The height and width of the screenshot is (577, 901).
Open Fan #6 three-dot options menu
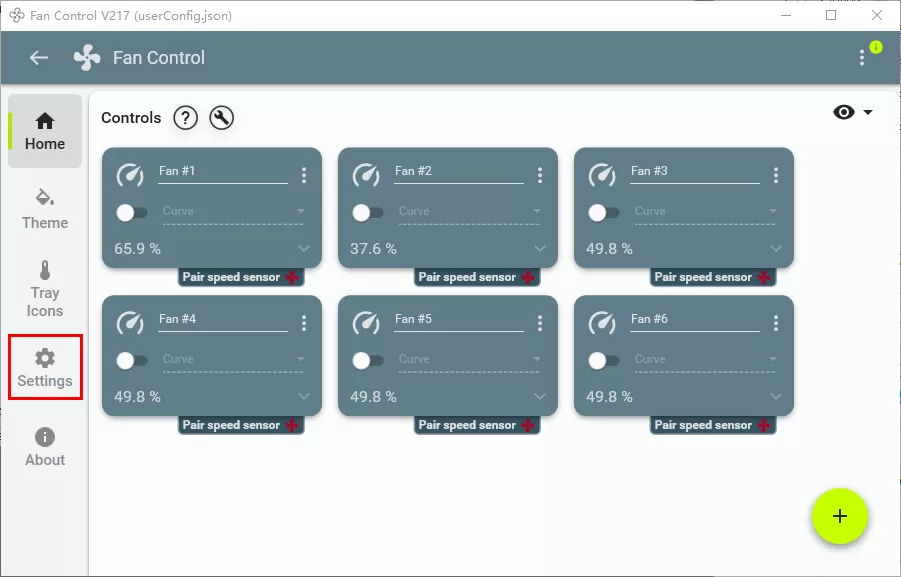point(776,323)
